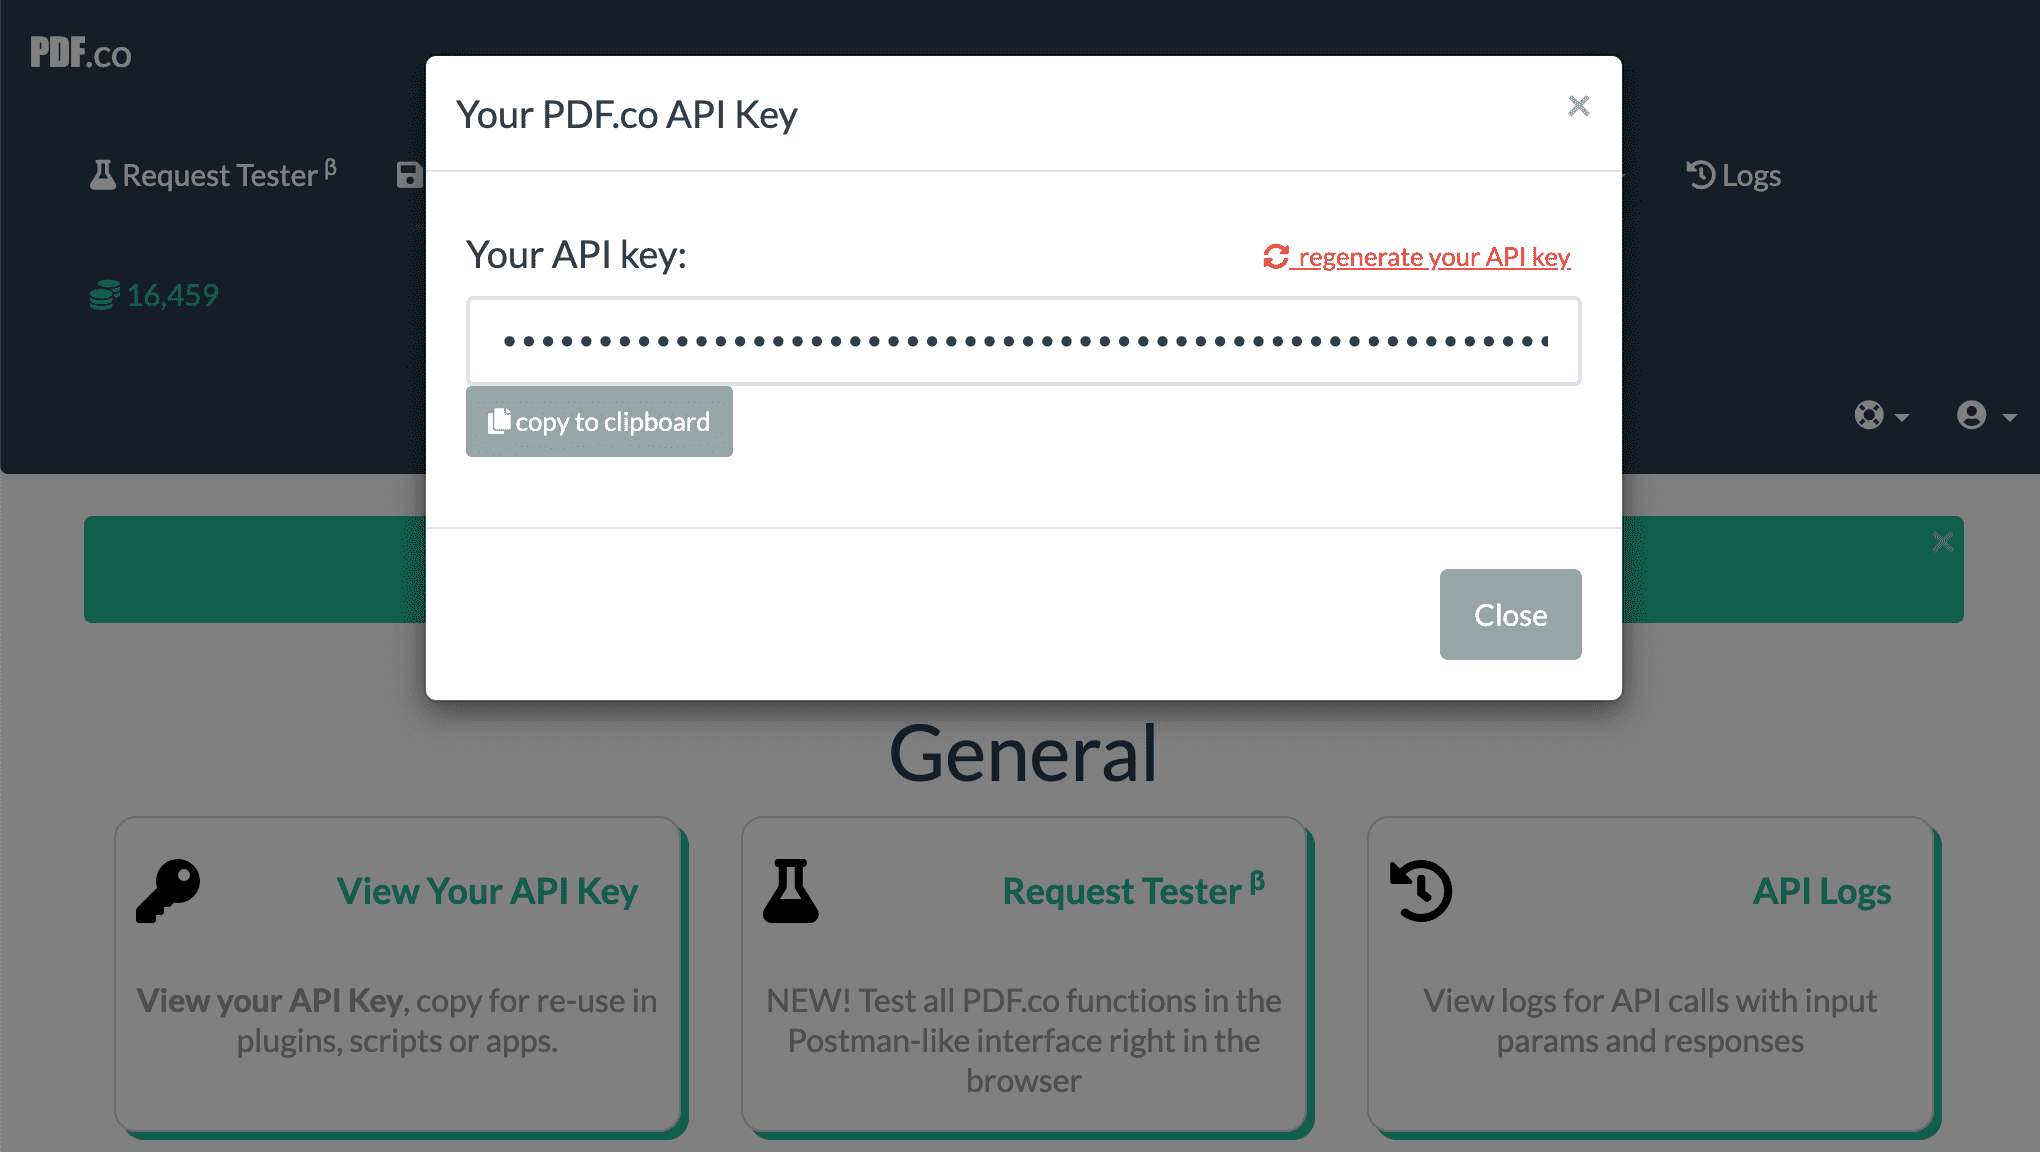Click the copy to clipboard button

click(598, 421)
